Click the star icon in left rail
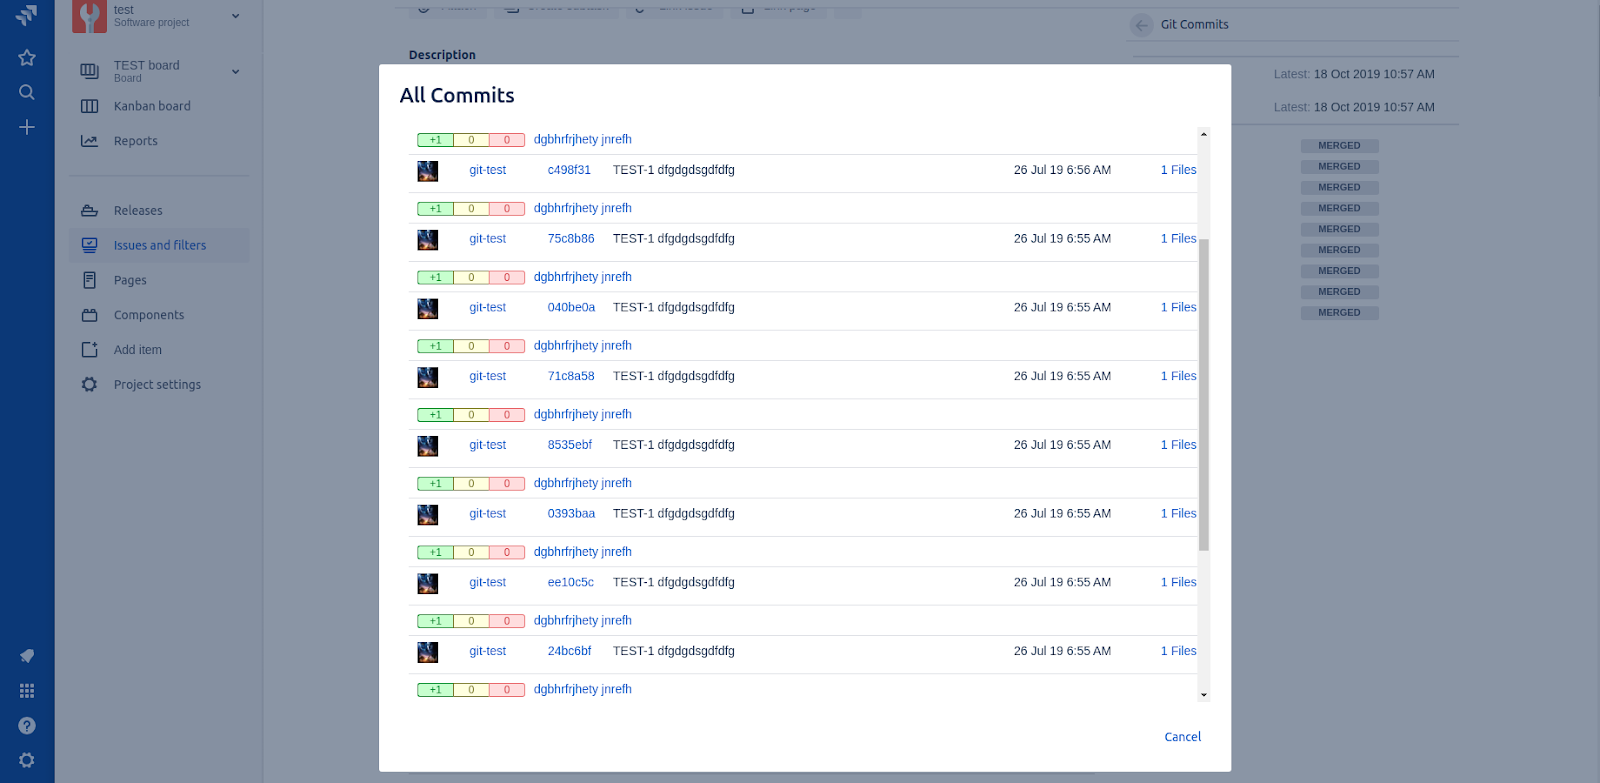1600x783 pixels. [x=27, y=58]
